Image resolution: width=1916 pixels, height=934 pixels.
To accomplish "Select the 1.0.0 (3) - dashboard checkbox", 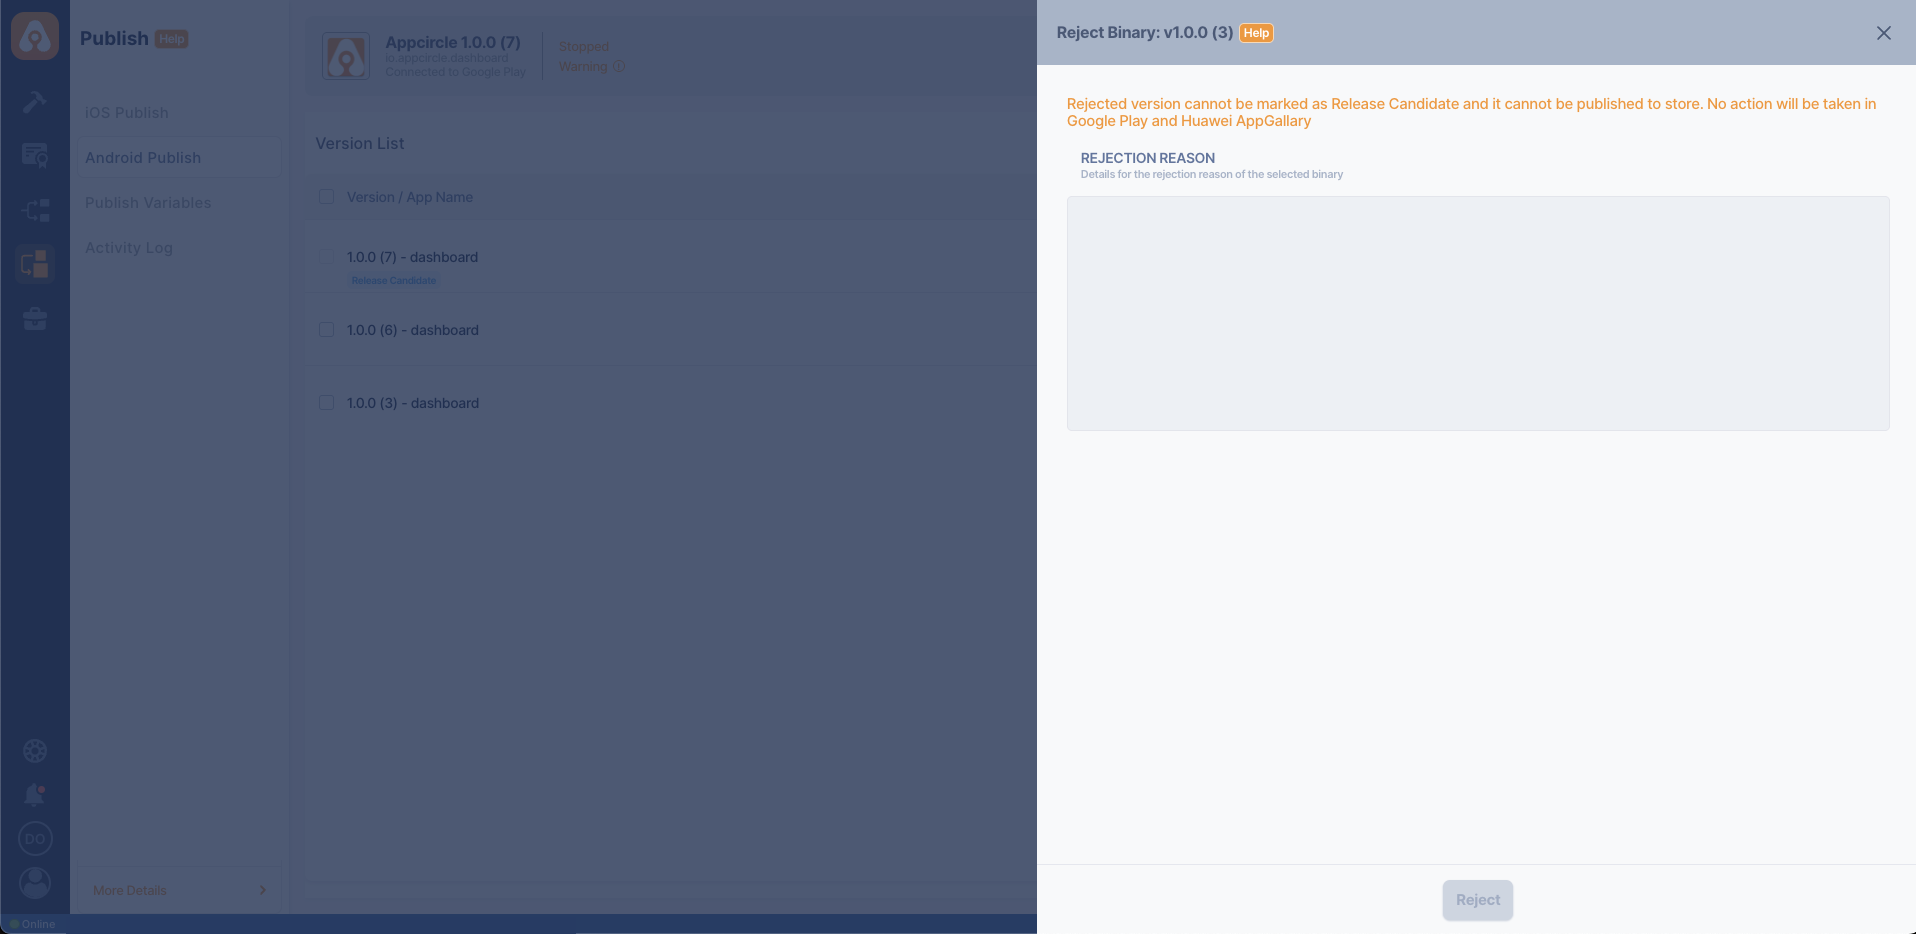I will [x=326, y=403].
